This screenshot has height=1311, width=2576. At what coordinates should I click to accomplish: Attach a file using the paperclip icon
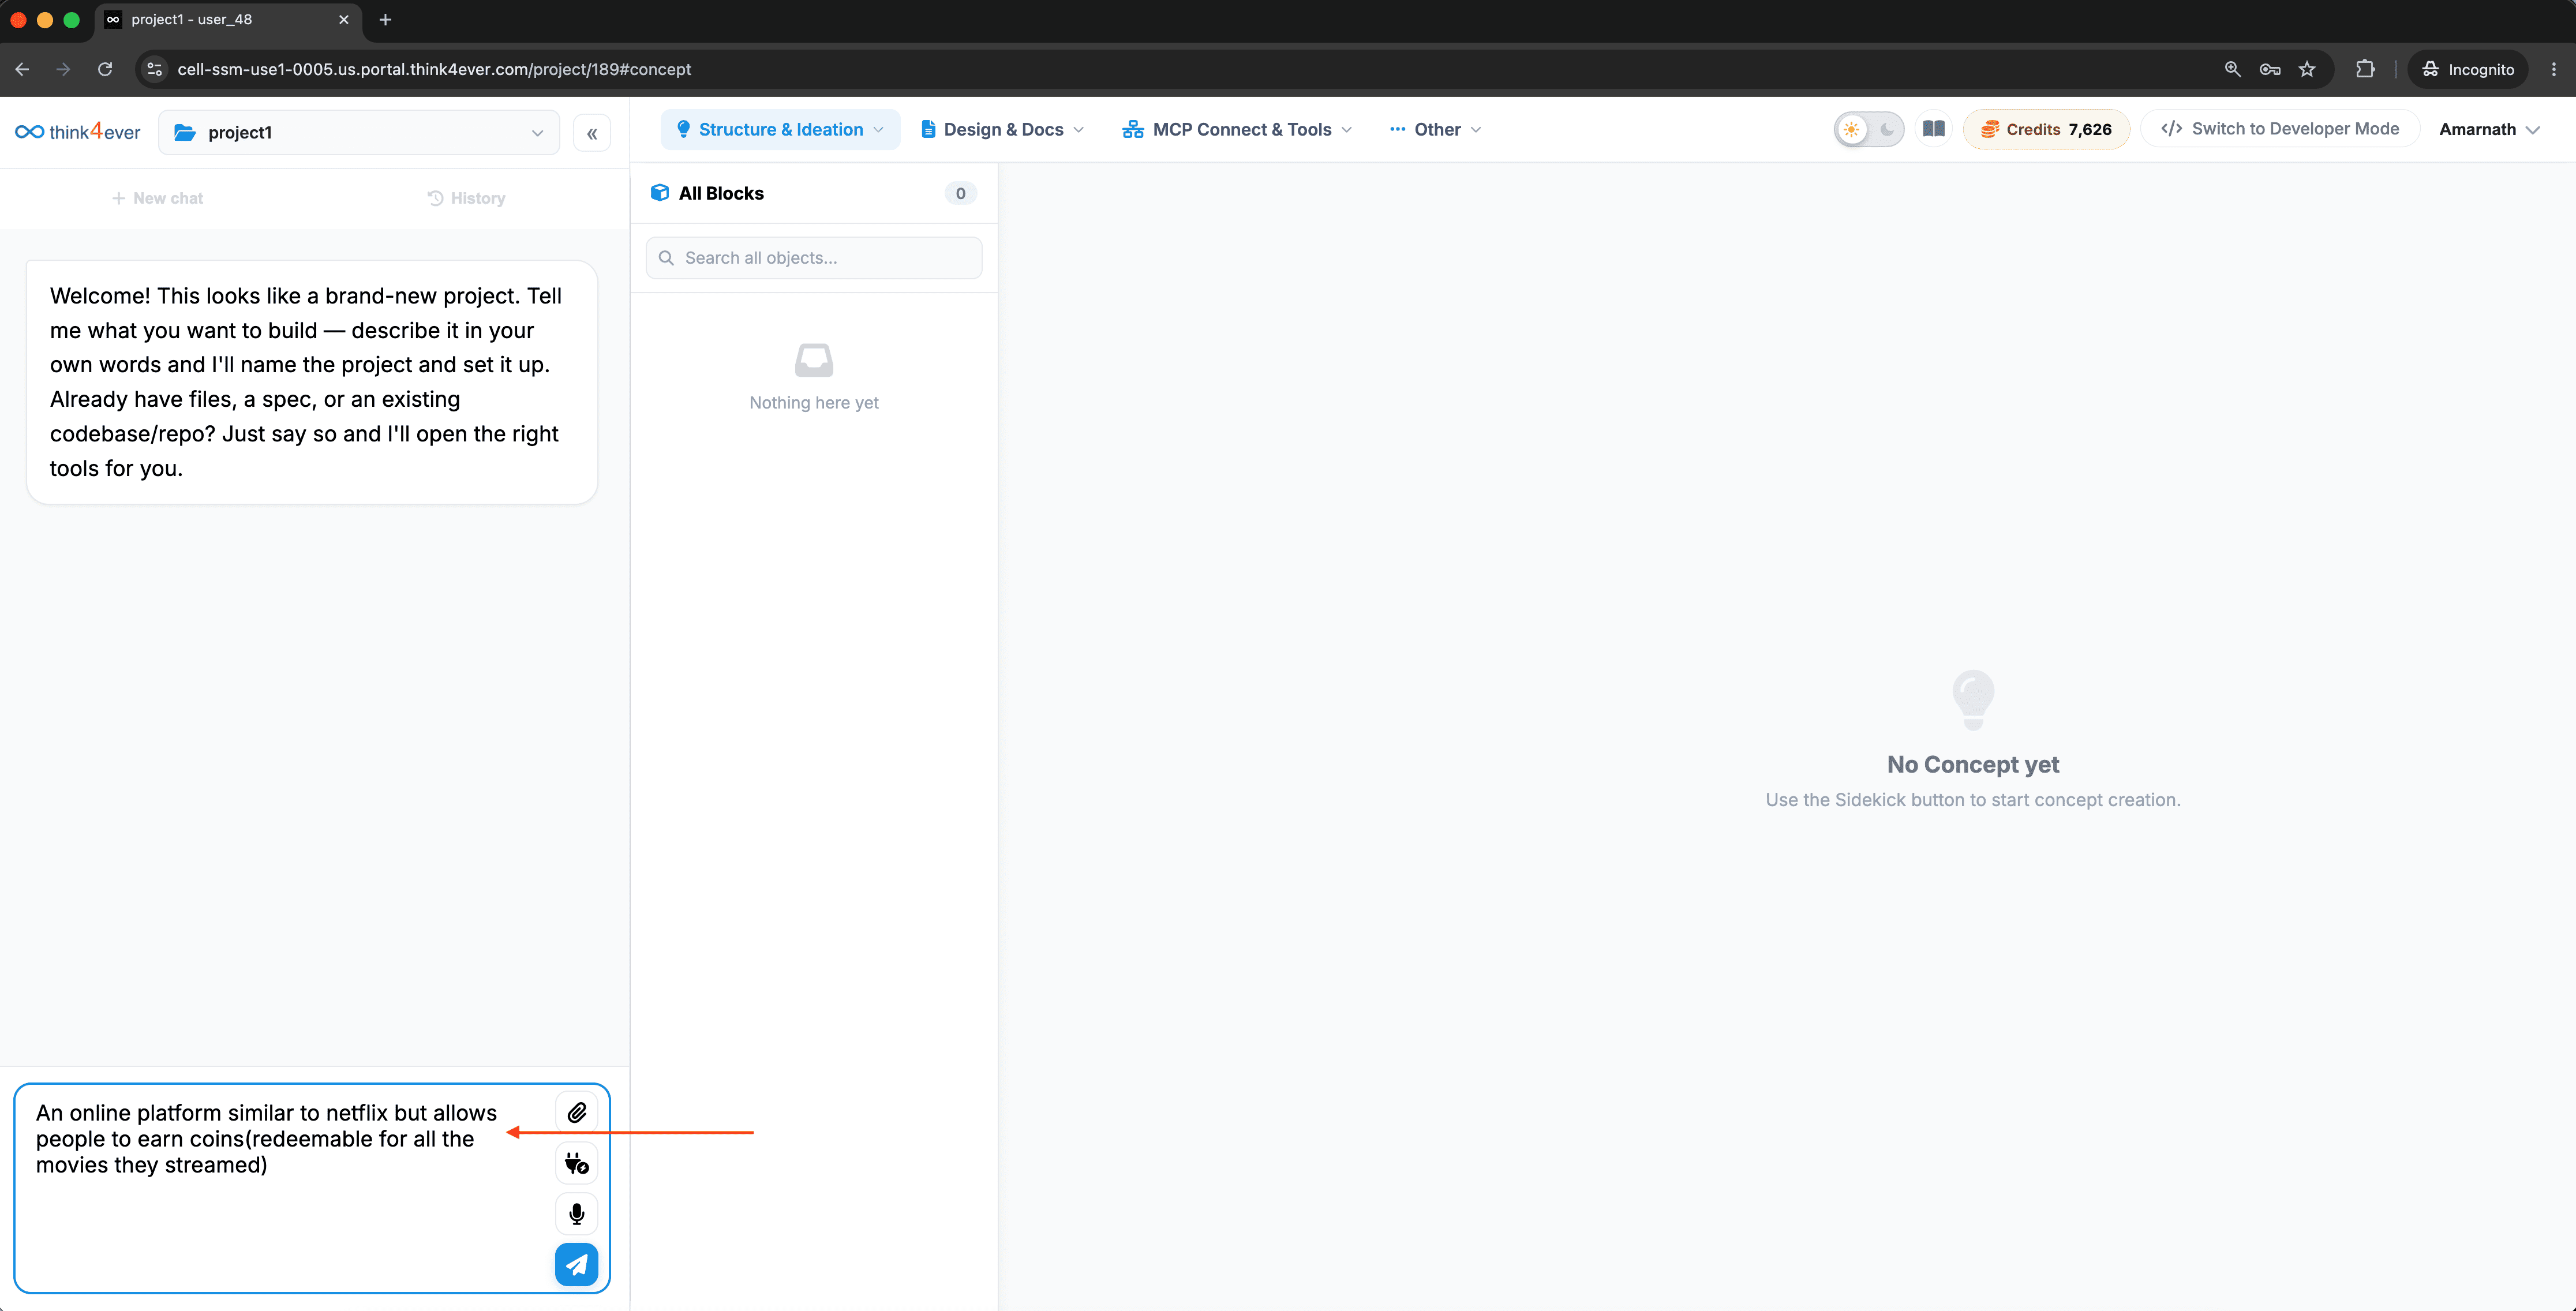[x=577, y=1112]
